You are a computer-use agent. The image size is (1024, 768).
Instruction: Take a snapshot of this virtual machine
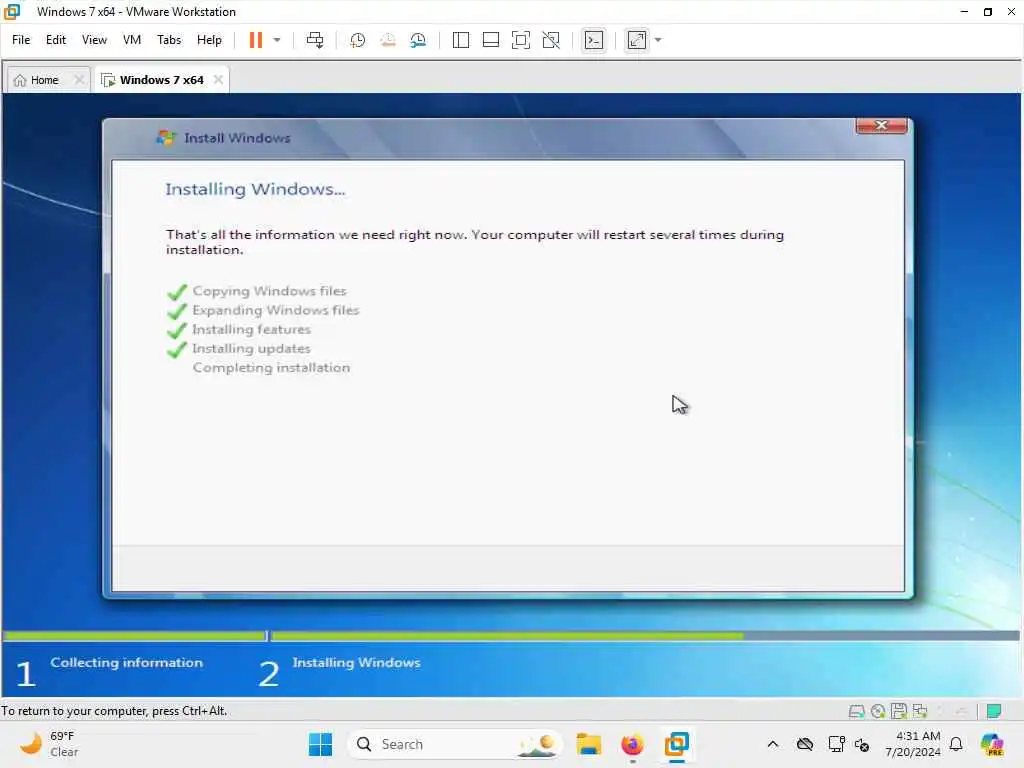pyautogui.click(x=357, y=40)
